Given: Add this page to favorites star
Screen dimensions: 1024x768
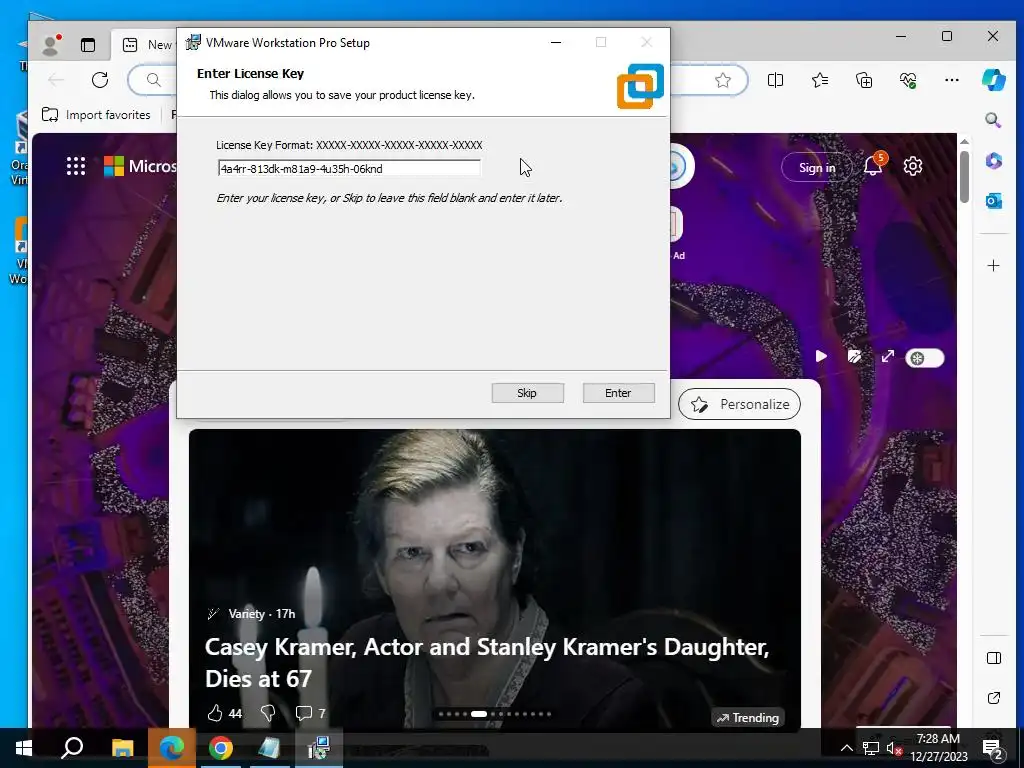Looking at the screenshot, I should point(722,80).
